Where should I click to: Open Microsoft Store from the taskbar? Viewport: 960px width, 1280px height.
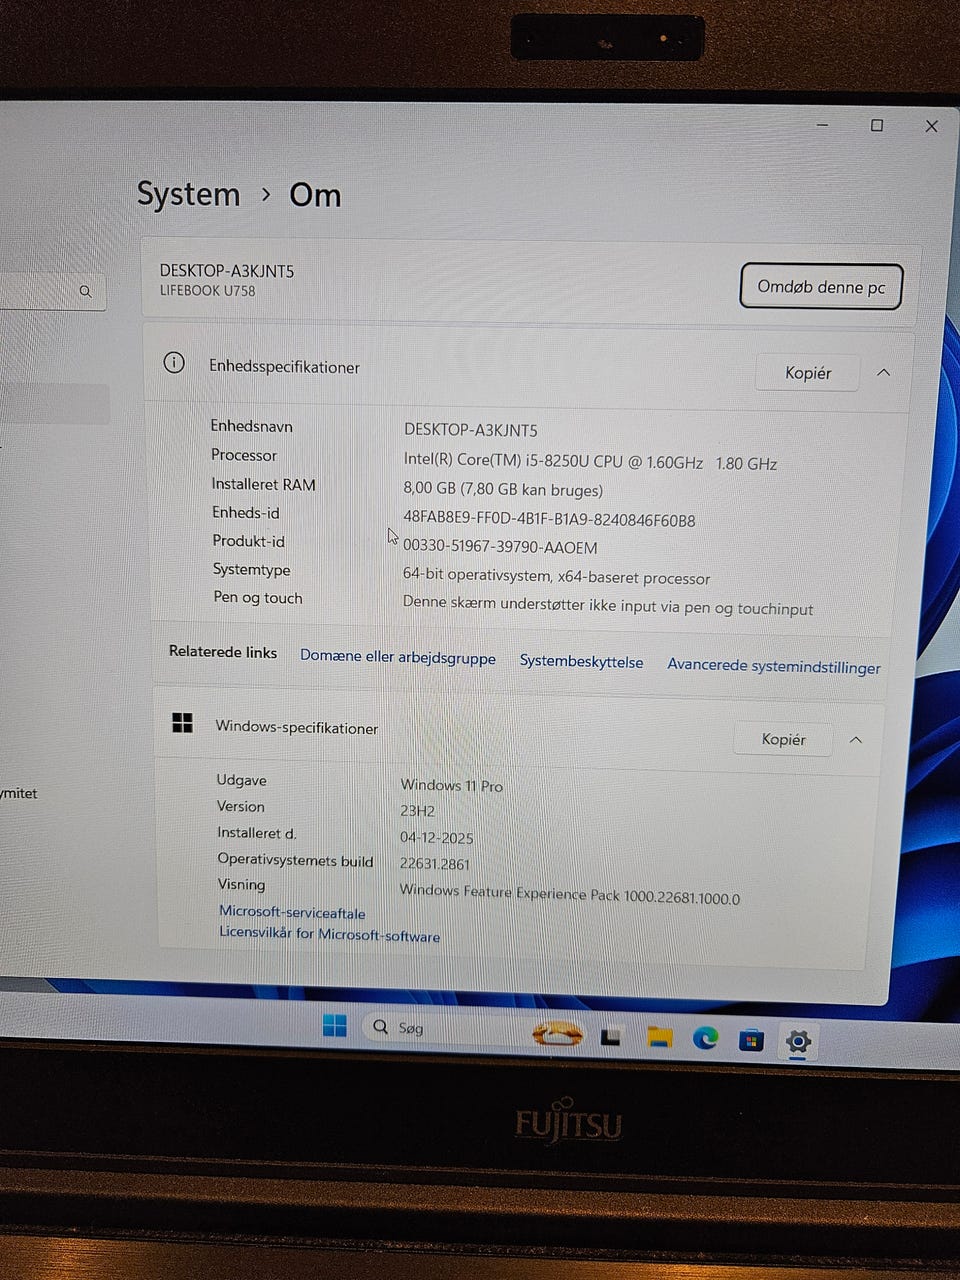[751, 1041]
